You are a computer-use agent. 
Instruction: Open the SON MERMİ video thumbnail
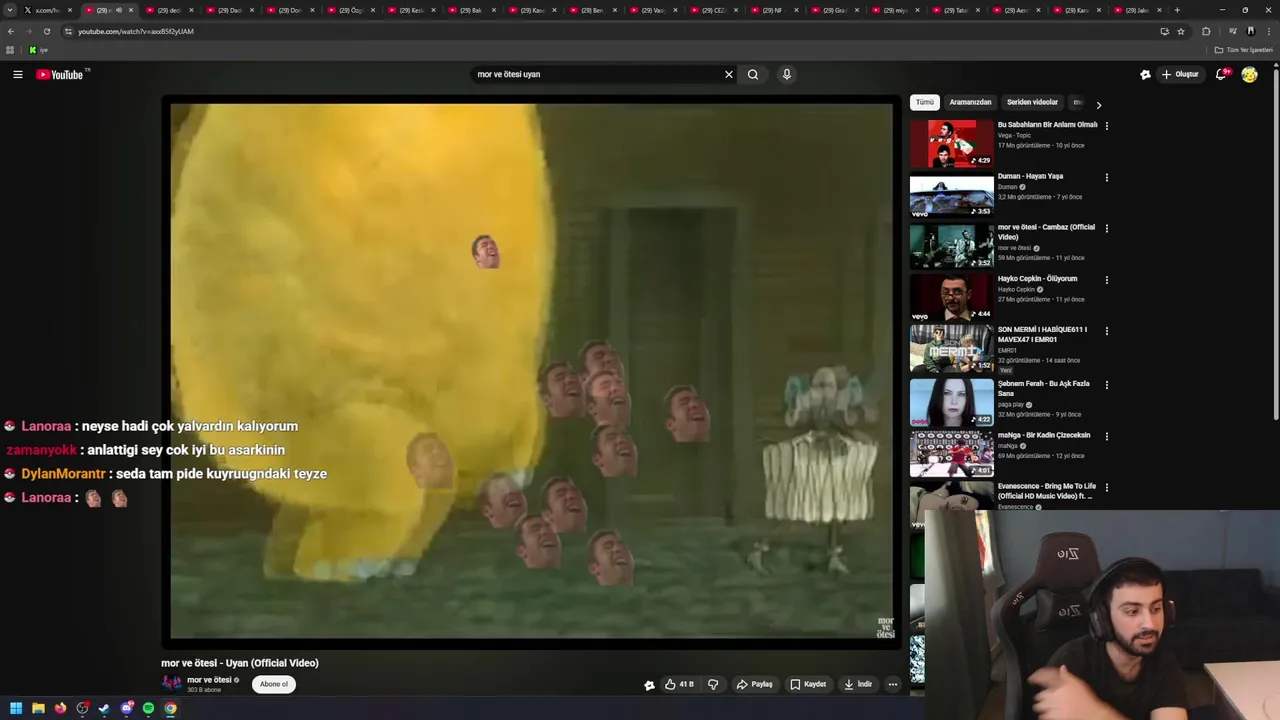coord(951,349)
